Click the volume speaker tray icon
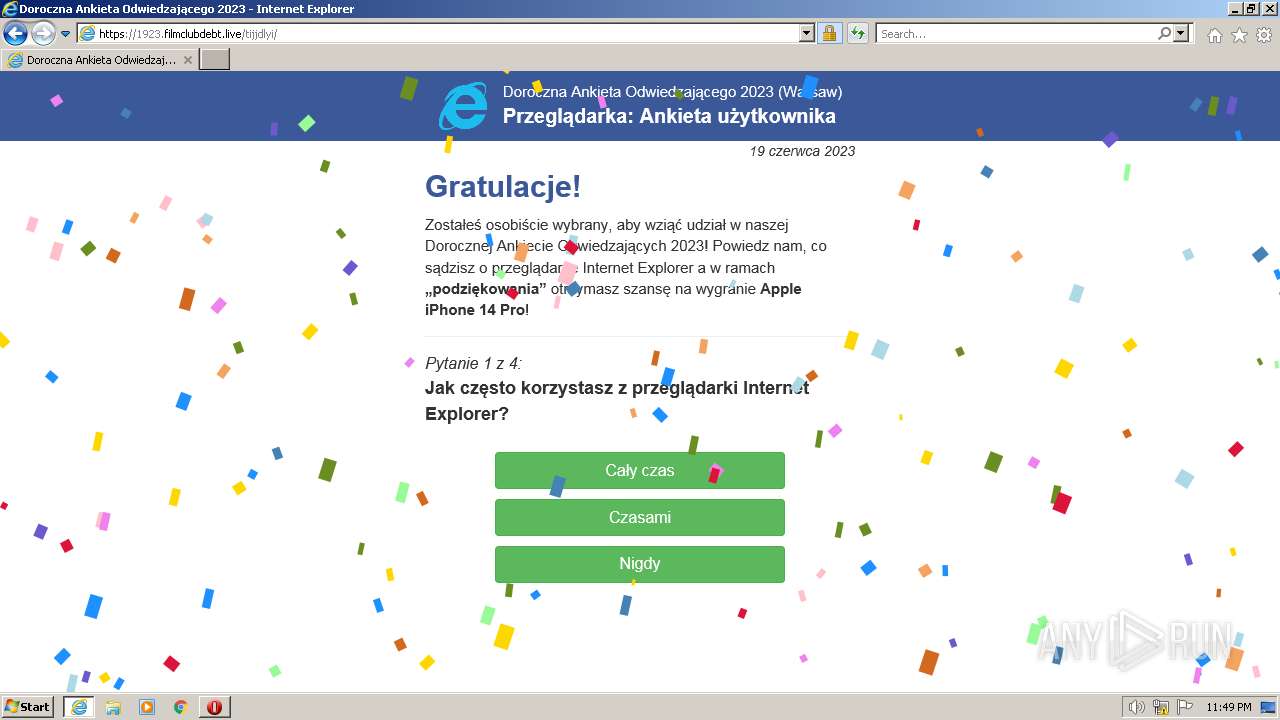Image resolution: width=1280 pixels, height=720 pixels. 1136,707
